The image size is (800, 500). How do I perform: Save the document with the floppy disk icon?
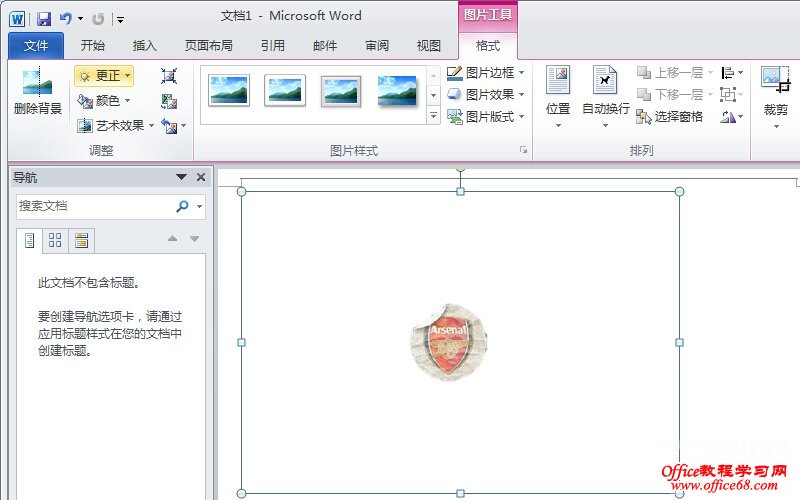point(44,19)
